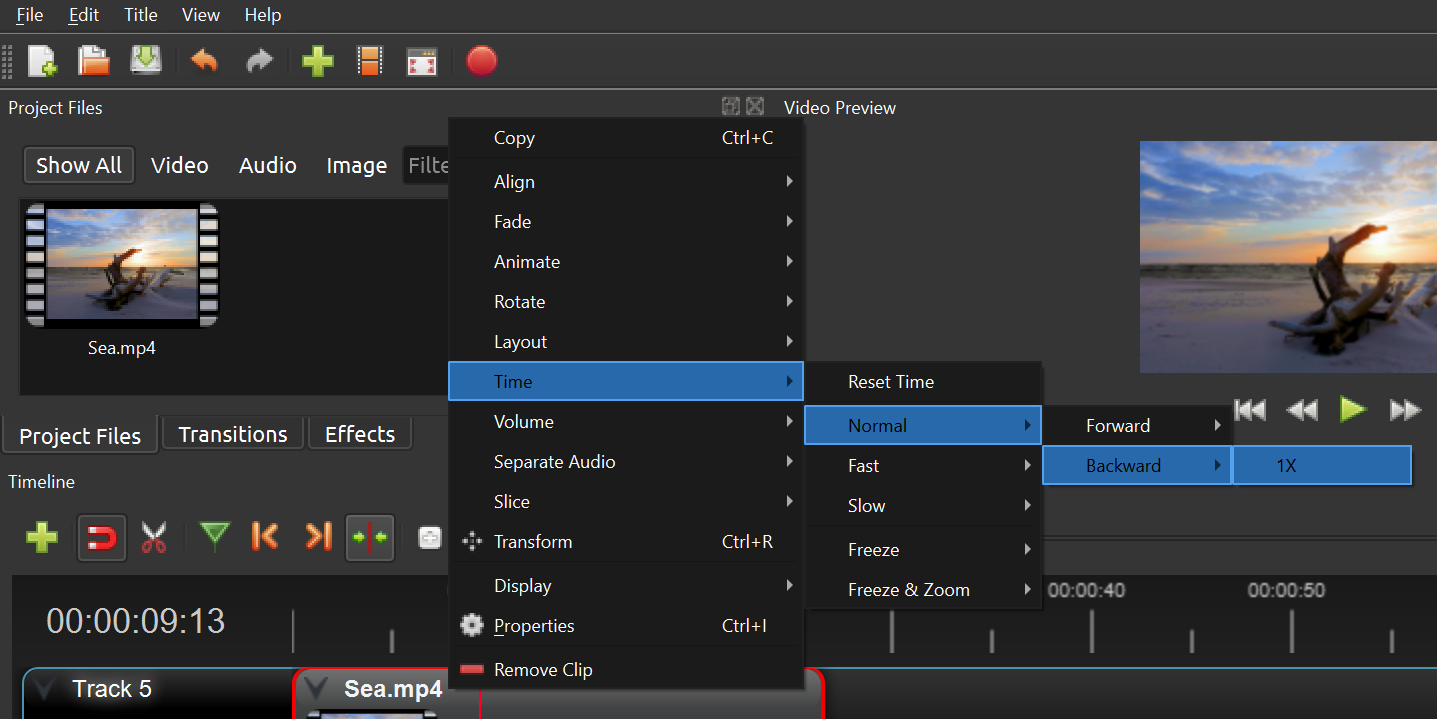Switch to the Transitions tab
Screen dimensions: 1437x719
[233, 435]
